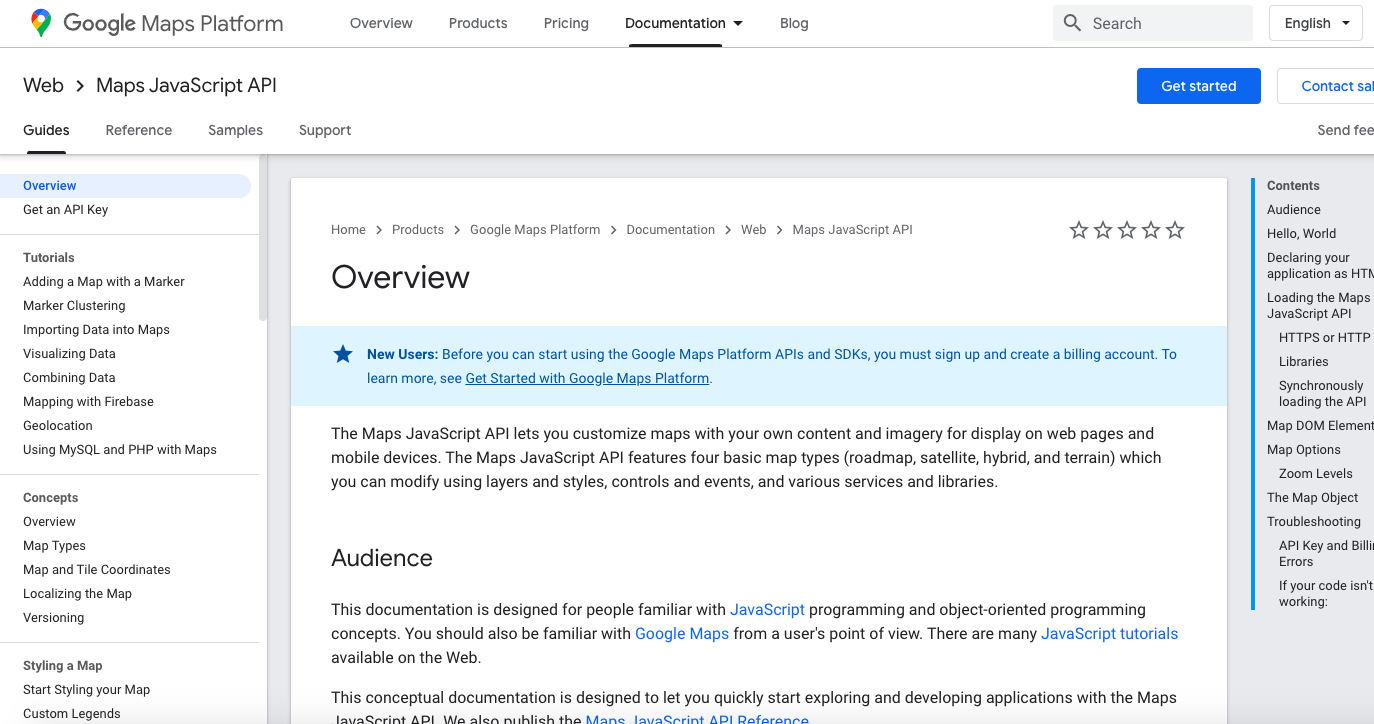Rate the page with the second star
Viewport: 1374px width, 724px height.
tap(1102, 230)
